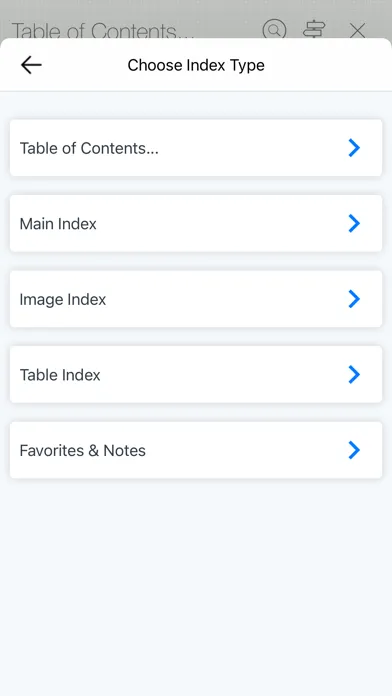The image size is (392, 696).
Task: Tap the empty area below Favorites & Notes
Action: (x=196, y=586)
